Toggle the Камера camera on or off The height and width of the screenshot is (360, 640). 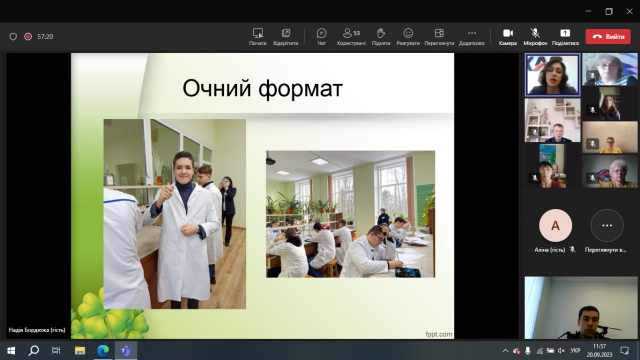[x=508, y=36]
